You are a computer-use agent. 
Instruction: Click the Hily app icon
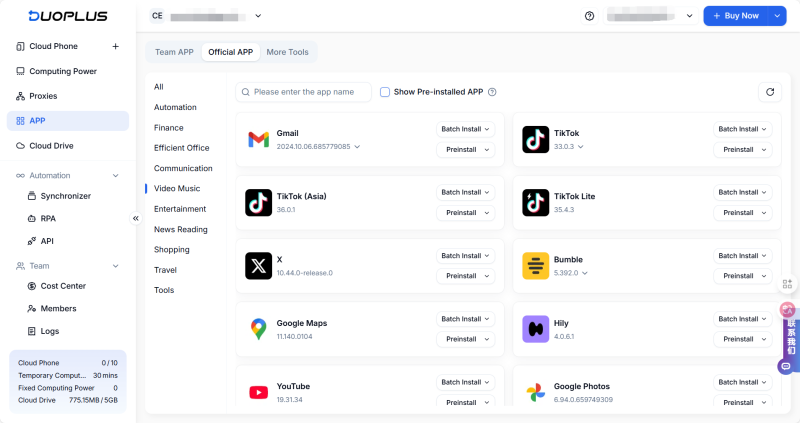coord(536,329)
